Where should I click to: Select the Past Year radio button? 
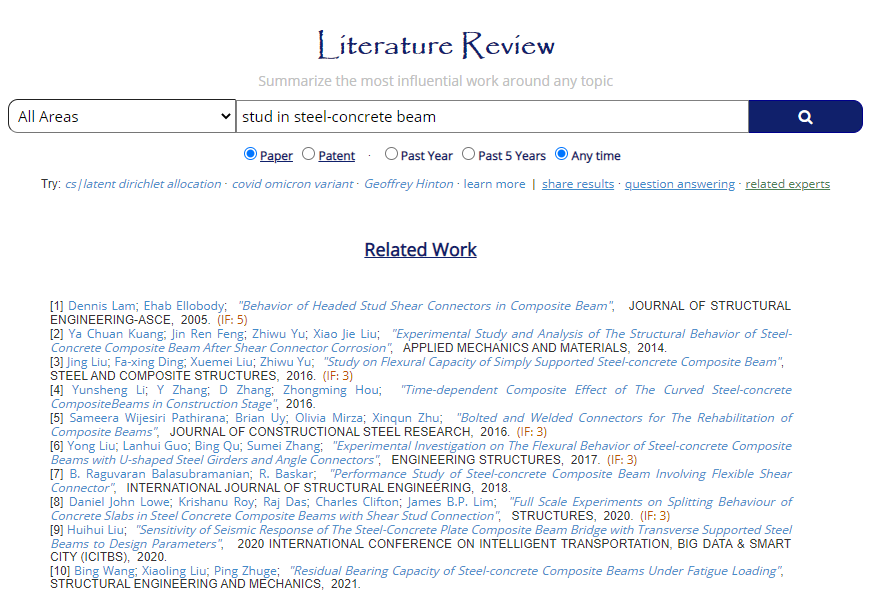[x=391, y=154]
